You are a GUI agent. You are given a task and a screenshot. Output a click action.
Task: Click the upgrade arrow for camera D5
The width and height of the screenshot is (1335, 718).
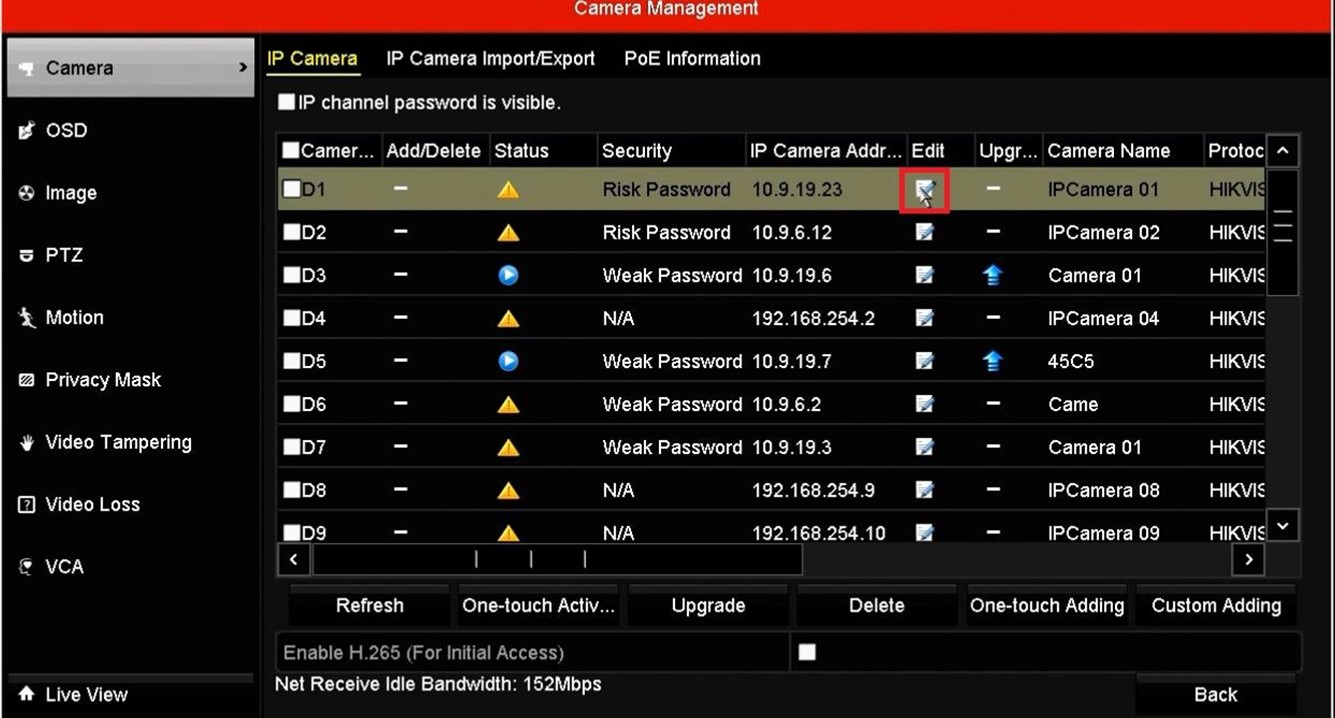coord(992,362)
